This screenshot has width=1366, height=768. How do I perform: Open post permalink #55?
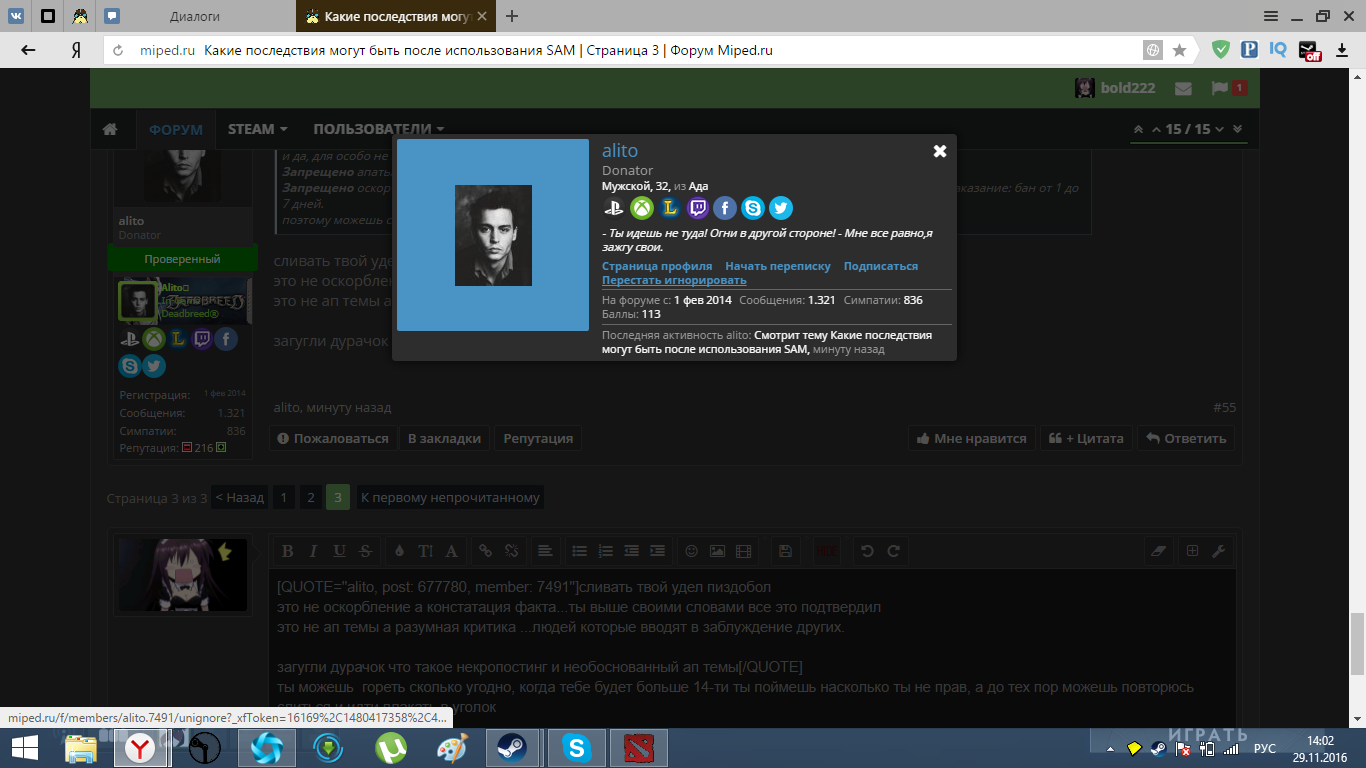pyautogui.click(x=1224, y=408)
